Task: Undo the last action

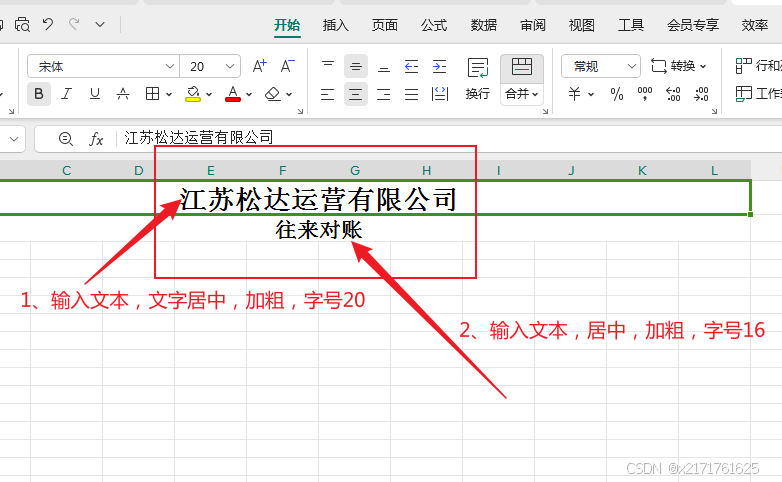Action: (x=48, y=24)
